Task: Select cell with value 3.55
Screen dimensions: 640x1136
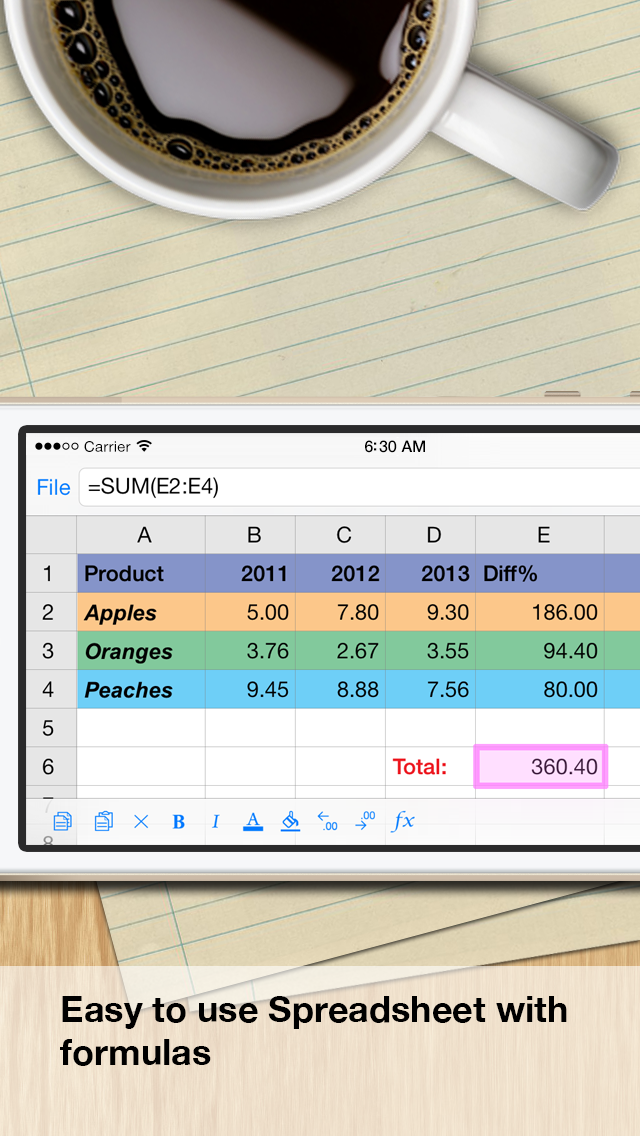Action: (431, 651)
